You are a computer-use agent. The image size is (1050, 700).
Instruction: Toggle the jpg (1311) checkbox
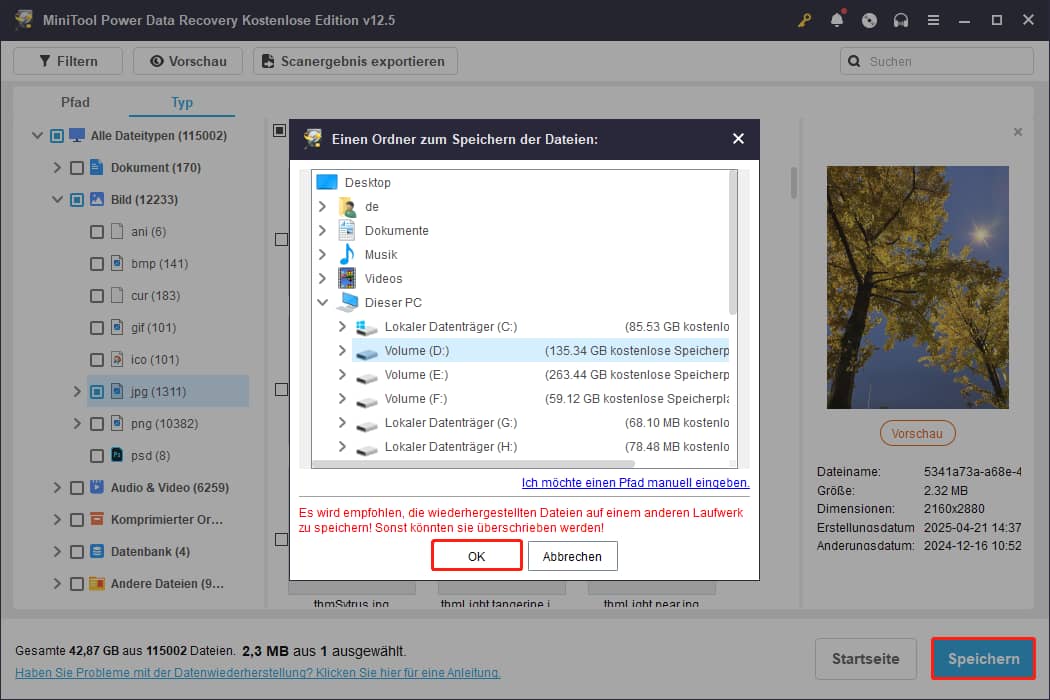click(x=97, y=392)
